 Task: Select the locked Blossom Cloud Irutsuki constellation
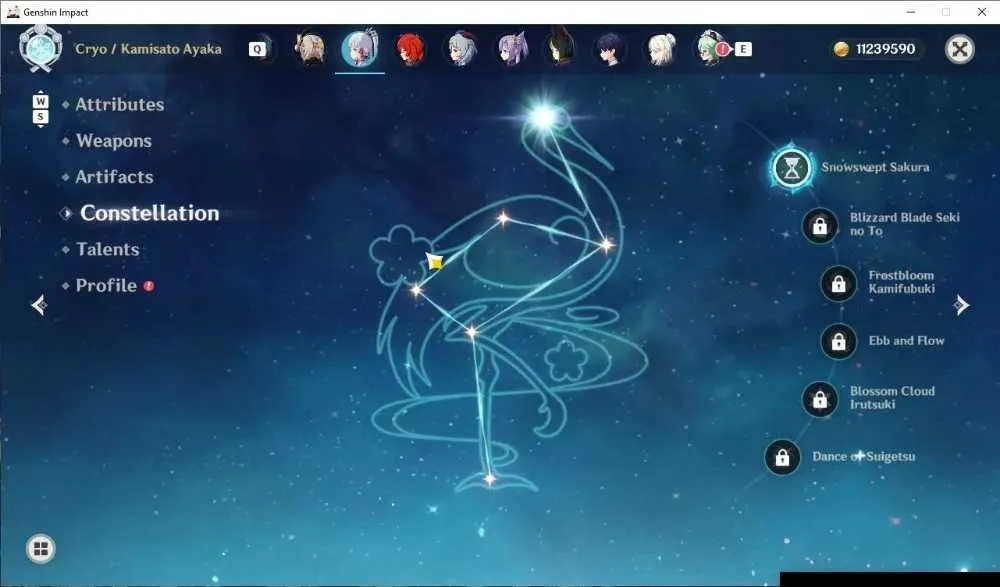coord(820,399)
